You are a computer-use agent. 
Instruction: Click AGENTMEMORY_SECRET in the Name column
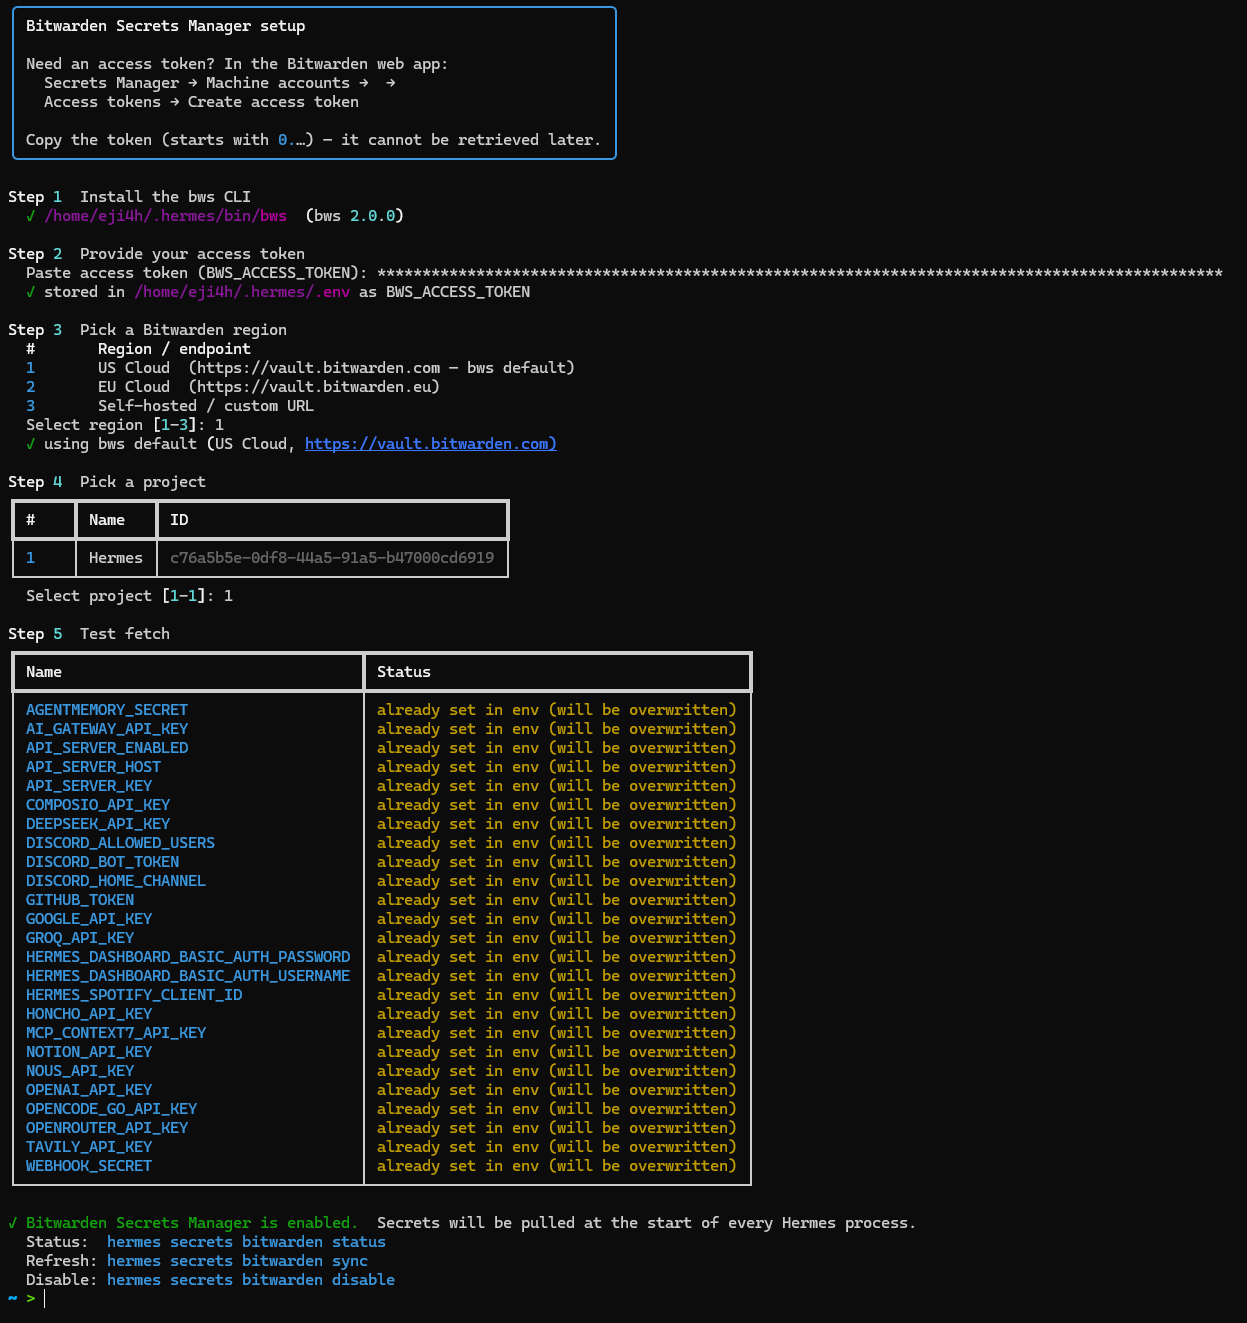(x=107, y=710)
